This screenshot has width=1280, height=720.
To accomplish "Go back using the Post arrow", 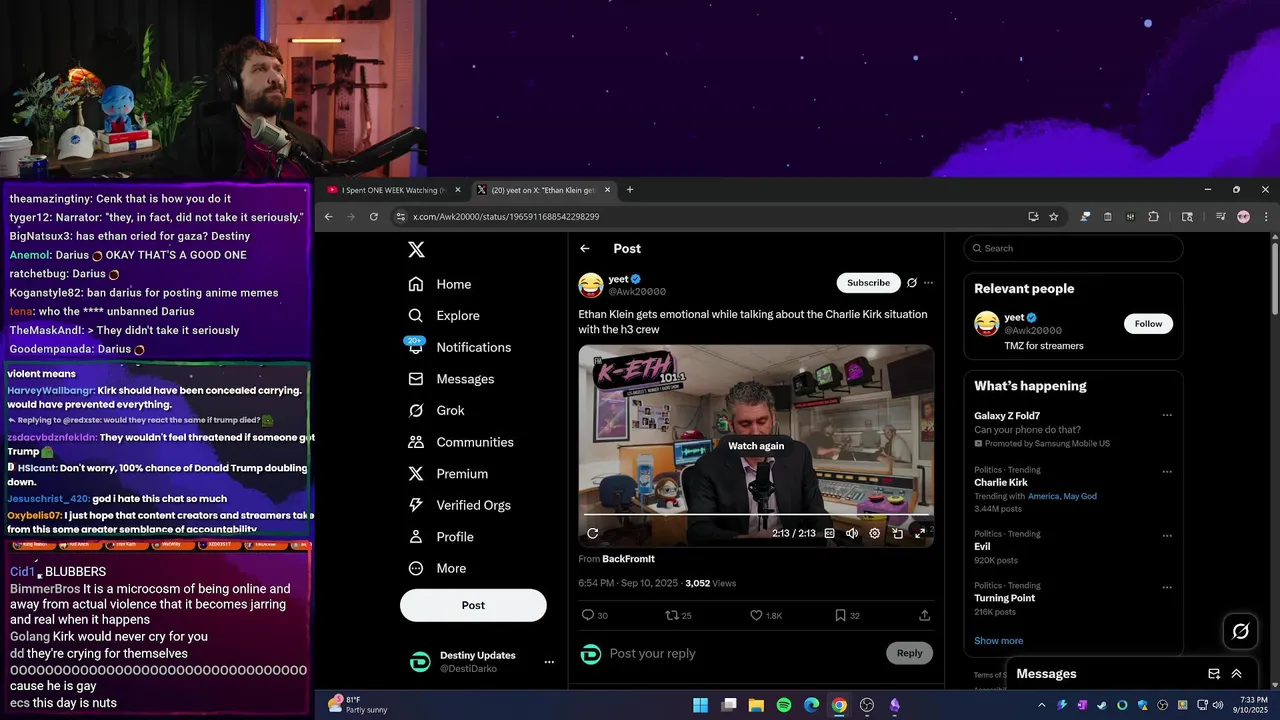I will (x=585, y=249).
